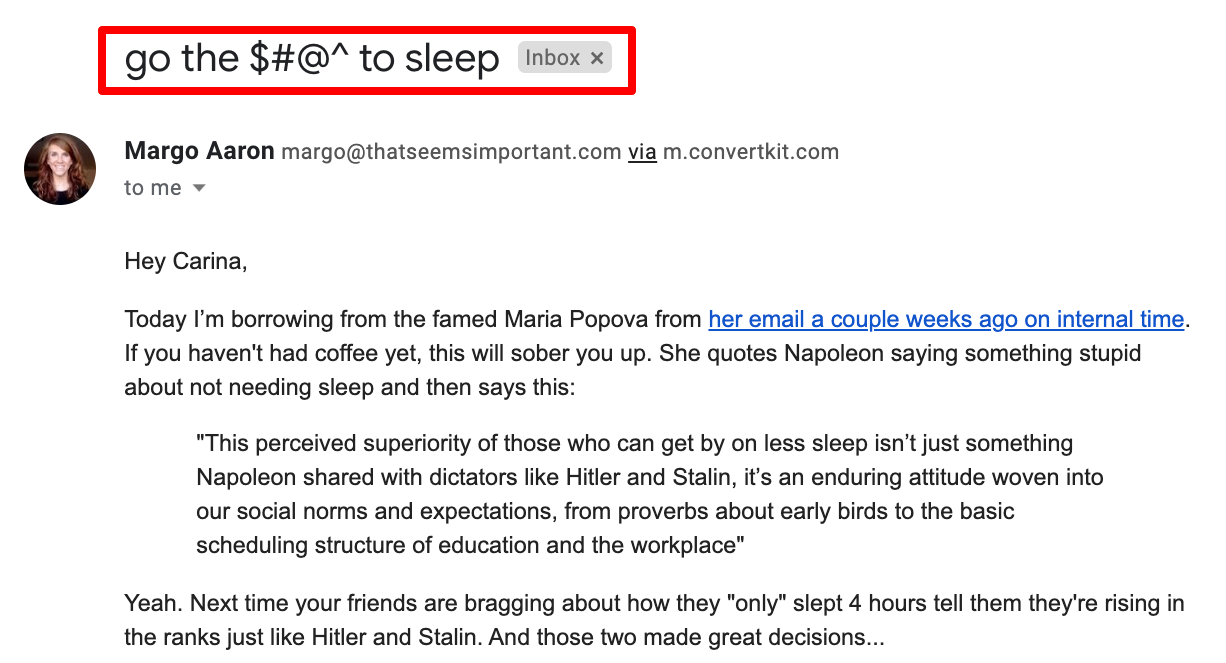Open Margo Aaron's profile photo
Viewport: 1226px width, 663px height.
click(x=60, y=169)
